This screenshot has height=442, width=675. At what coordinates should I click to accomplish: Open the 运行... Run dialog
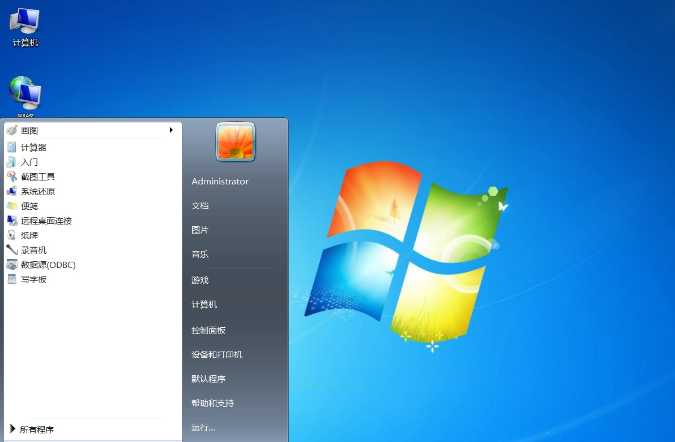(203, 427)
